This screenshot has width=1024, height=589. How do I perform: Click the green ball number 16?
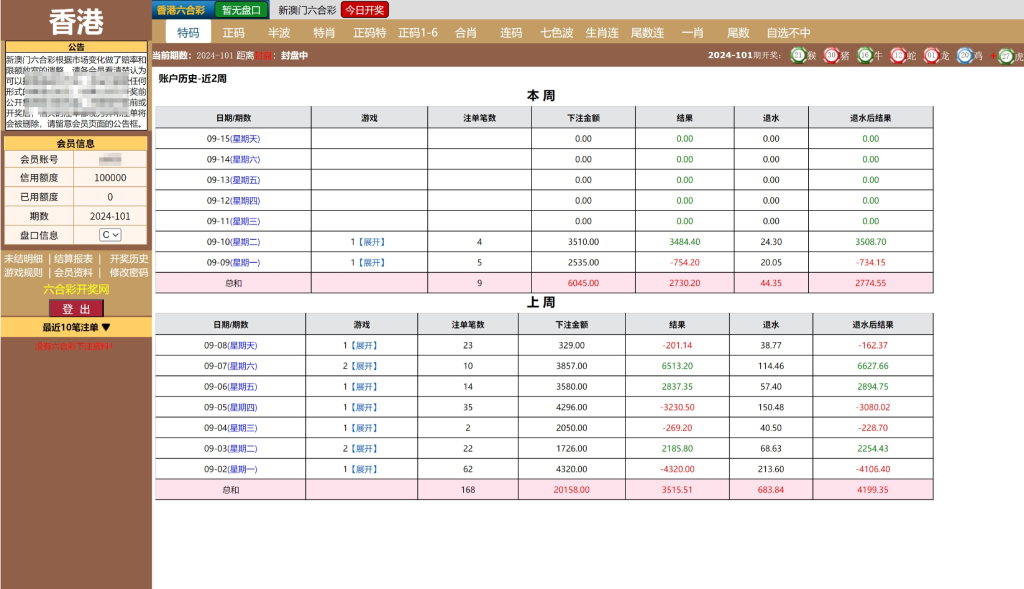tap(864, 56)
